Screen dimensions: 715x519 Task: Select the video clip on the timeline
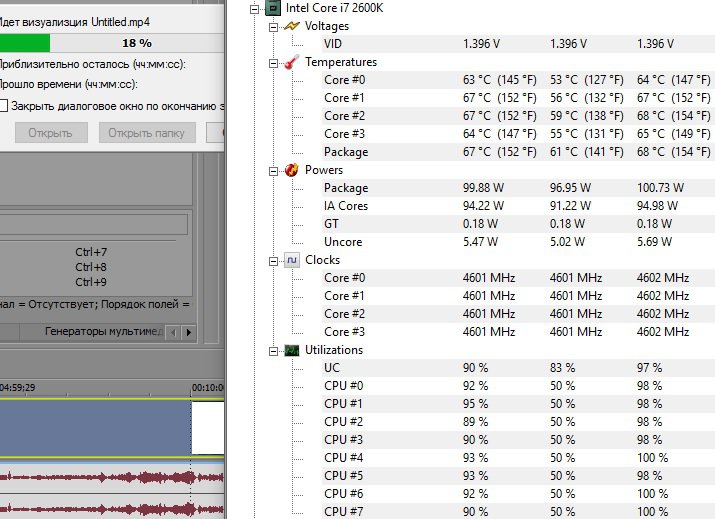tap(95, 427)
